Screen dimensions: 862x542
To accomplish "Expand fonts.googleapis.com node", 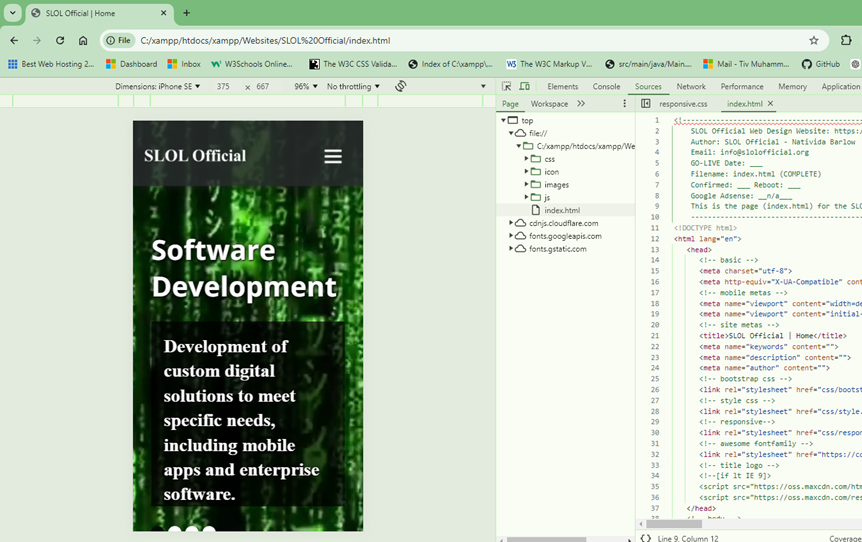I will pos(511,235).
